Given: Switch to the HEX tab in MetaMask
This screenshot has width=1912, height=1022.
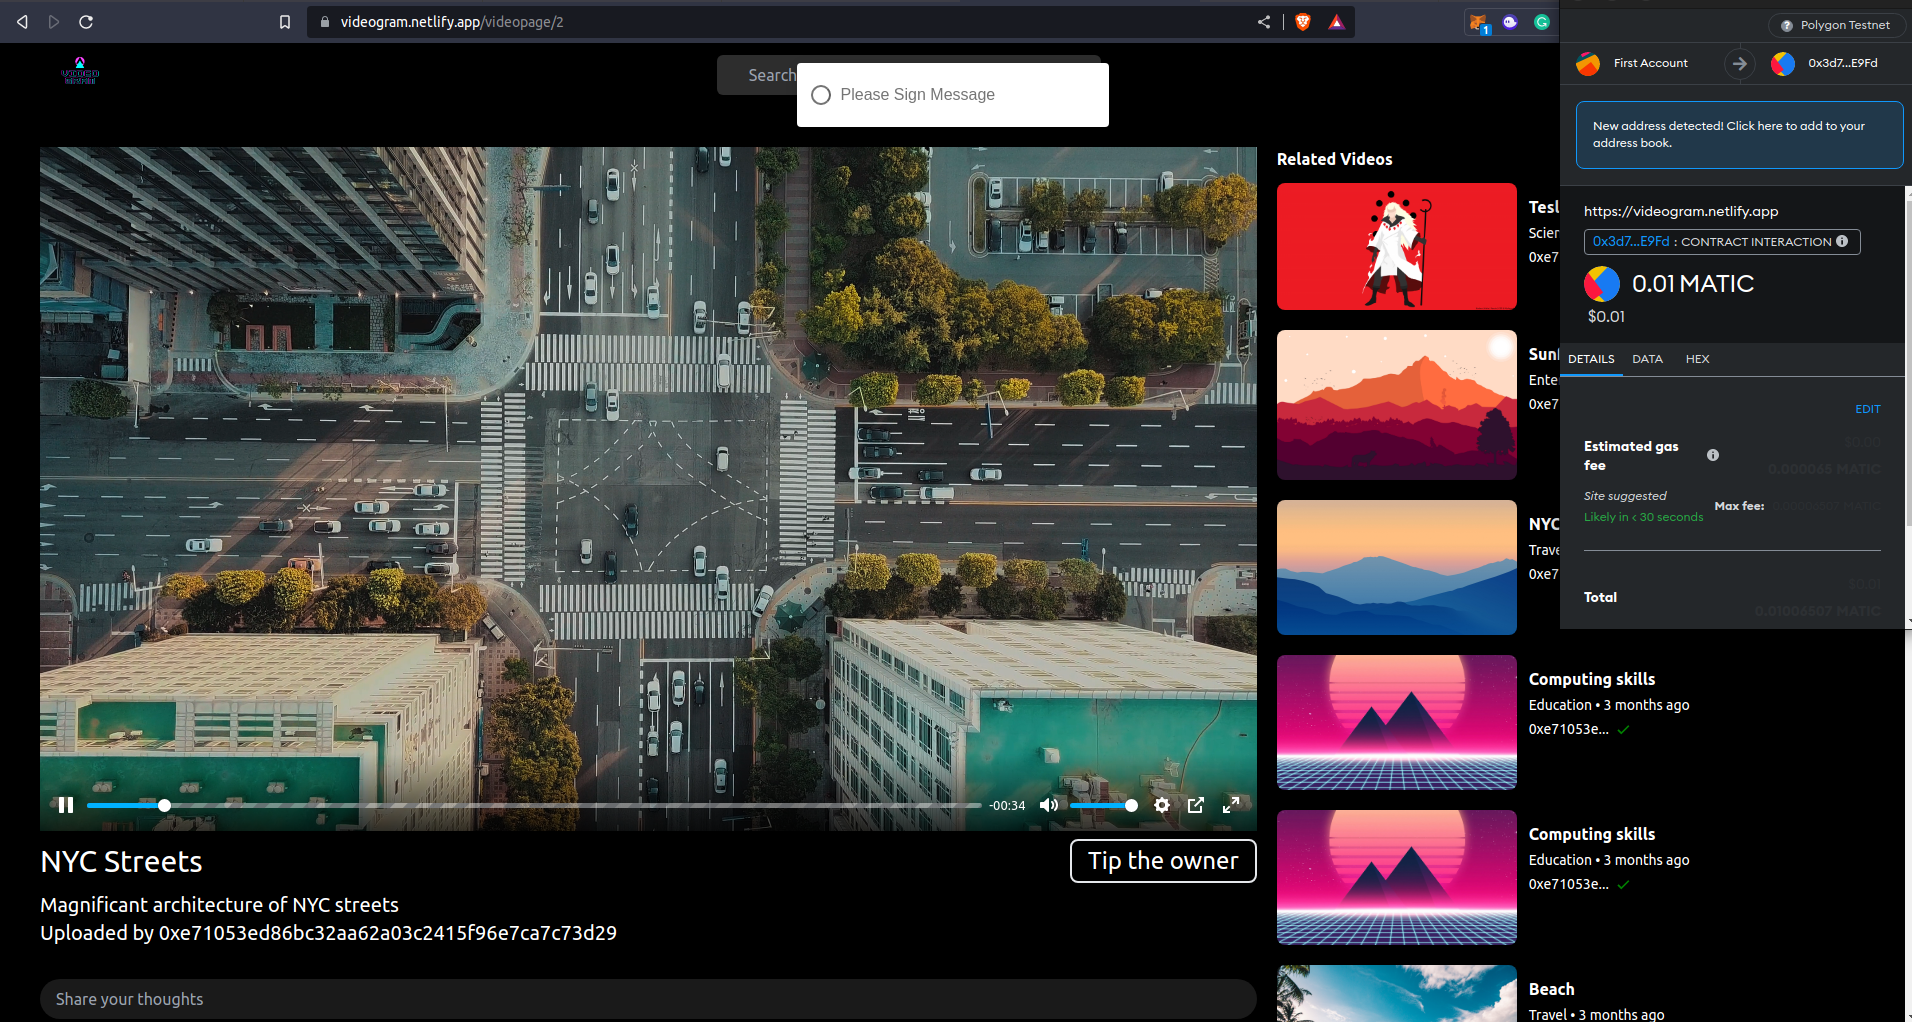Looking at the screenshot, I should [1697, 359].
